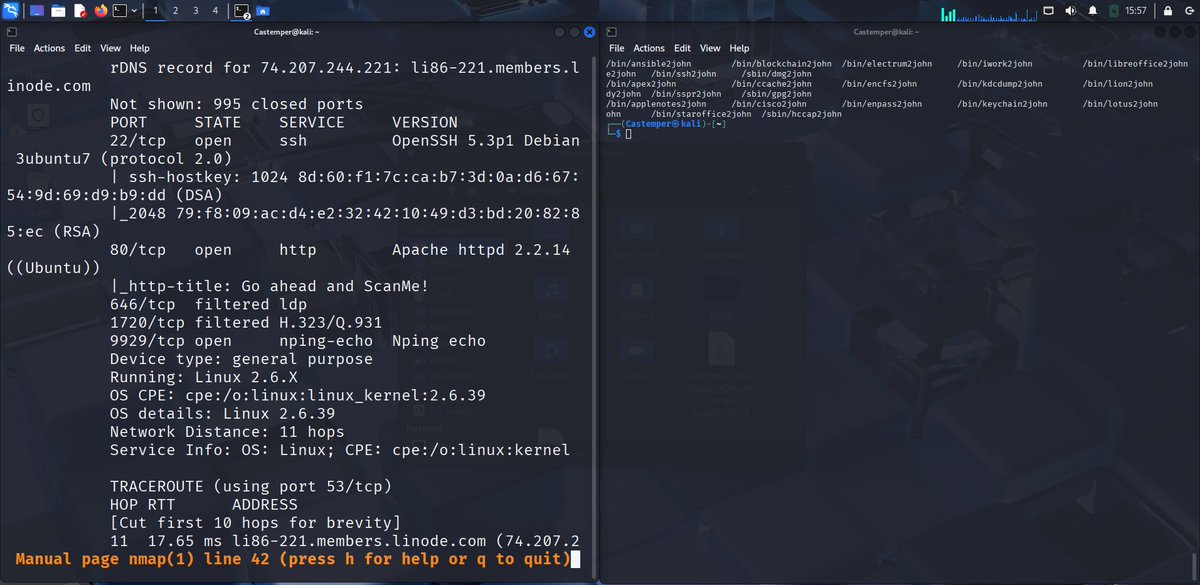Click '/bin/ansible2john' in right terminal
The width and height of the screenshot is (1200, 585).
pyautogui.click(x=649, y=64)
